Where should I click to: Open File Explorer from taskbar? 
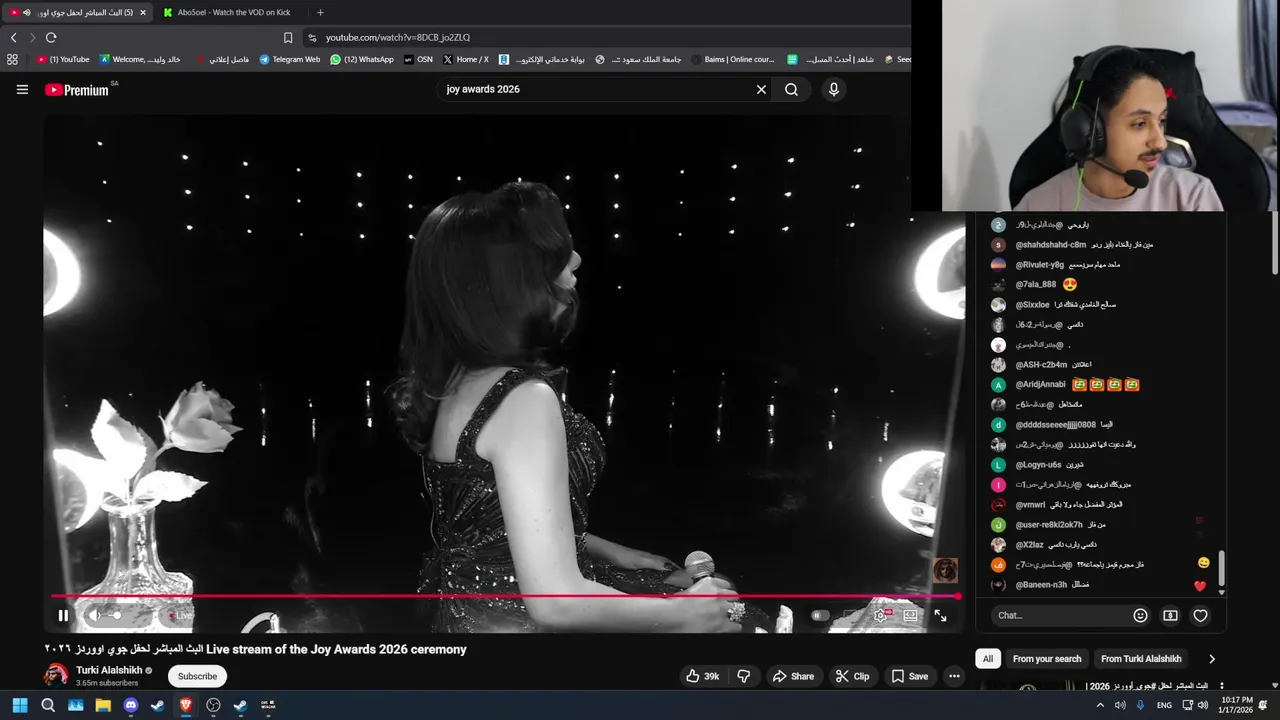point(103,705)
